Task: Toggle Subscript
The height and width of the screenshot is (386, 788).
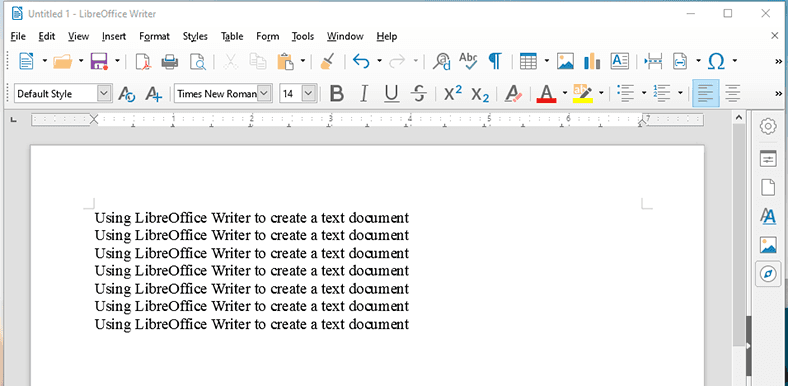Action: coord(480,94)
